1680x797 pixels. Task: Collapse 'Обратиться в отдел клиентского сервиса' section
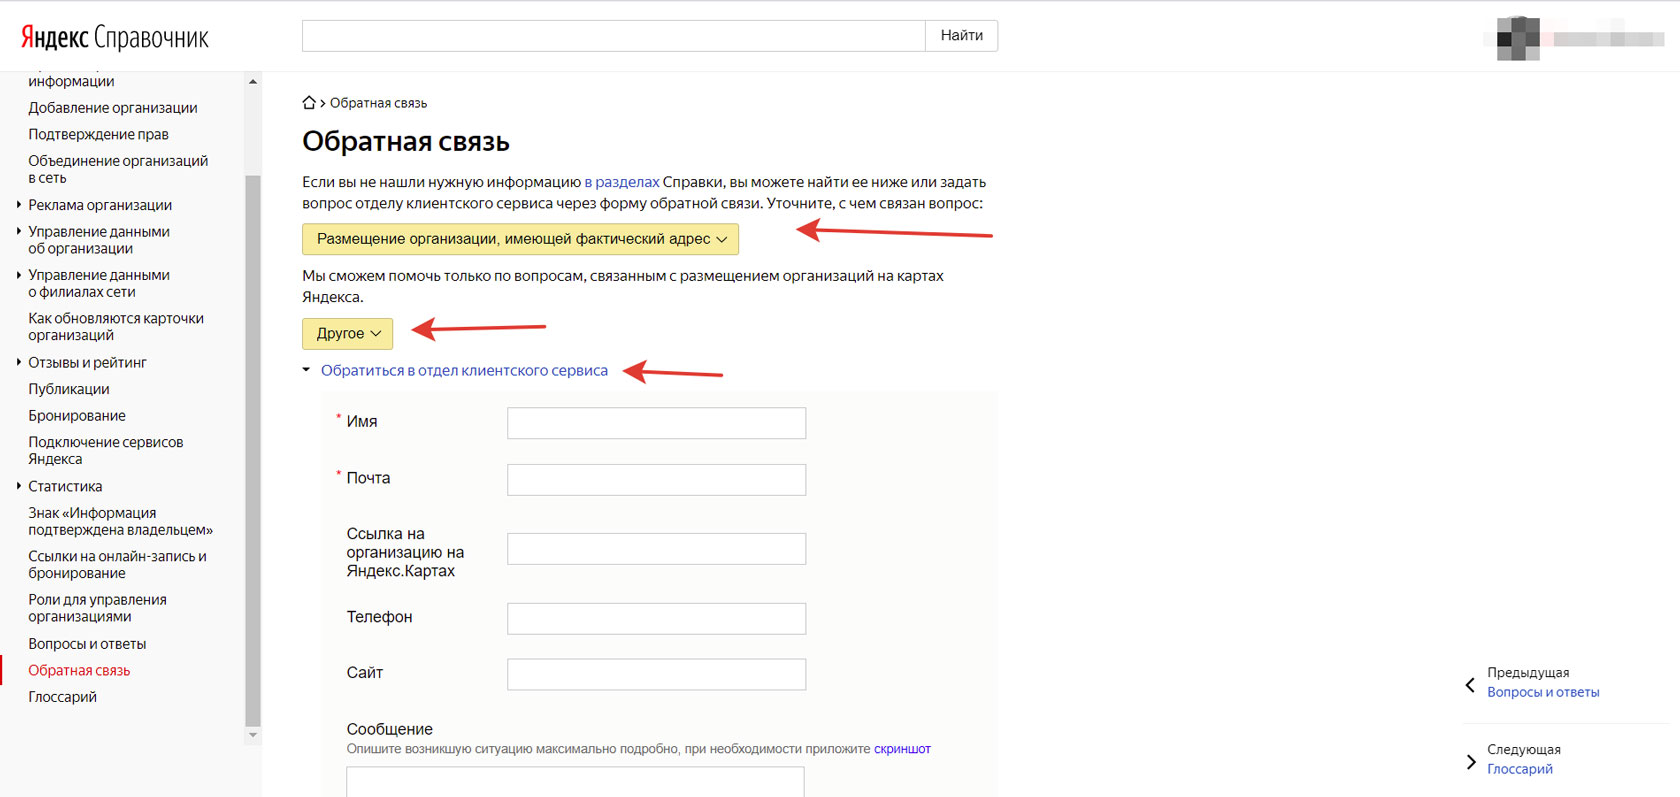pyautogui.click(x=464, y=370)
